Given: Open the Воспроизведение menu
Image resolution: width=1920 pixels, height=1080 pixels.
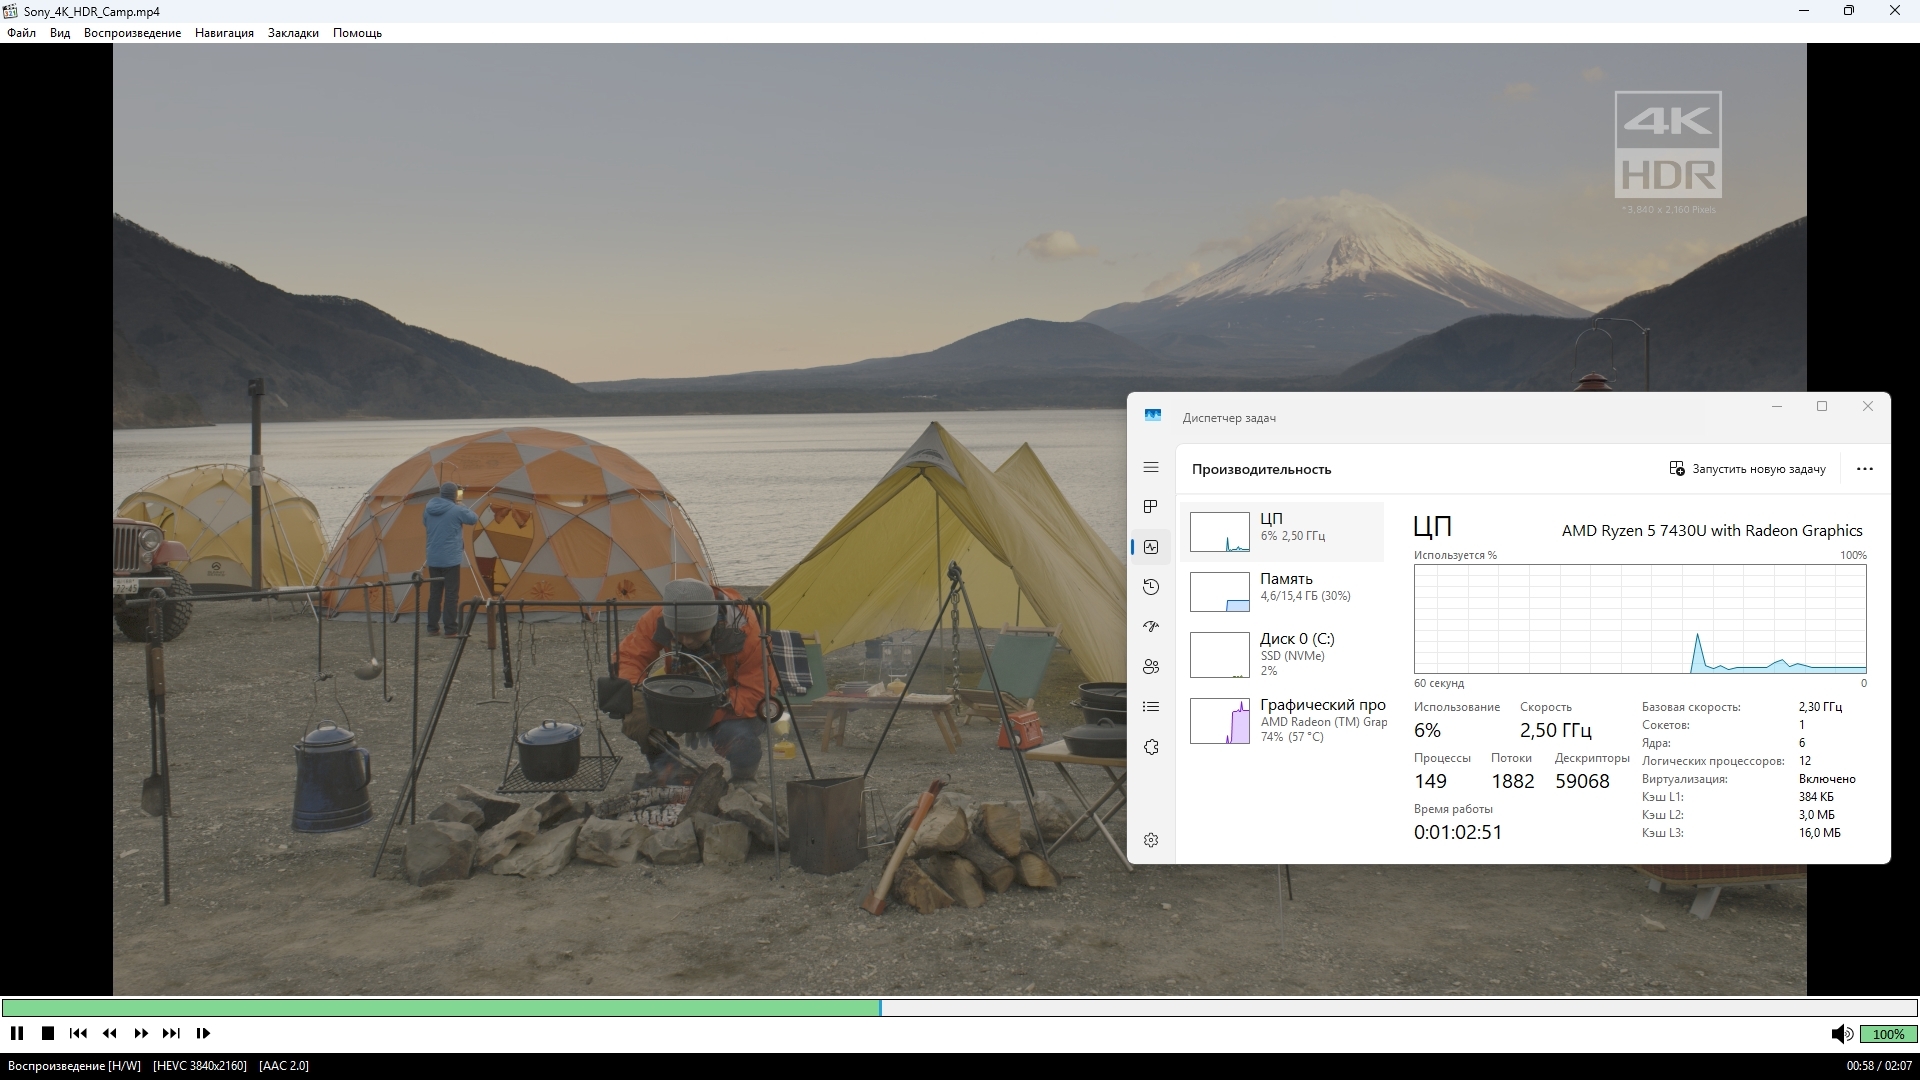Looking at the screenshot, I should 132,33.
